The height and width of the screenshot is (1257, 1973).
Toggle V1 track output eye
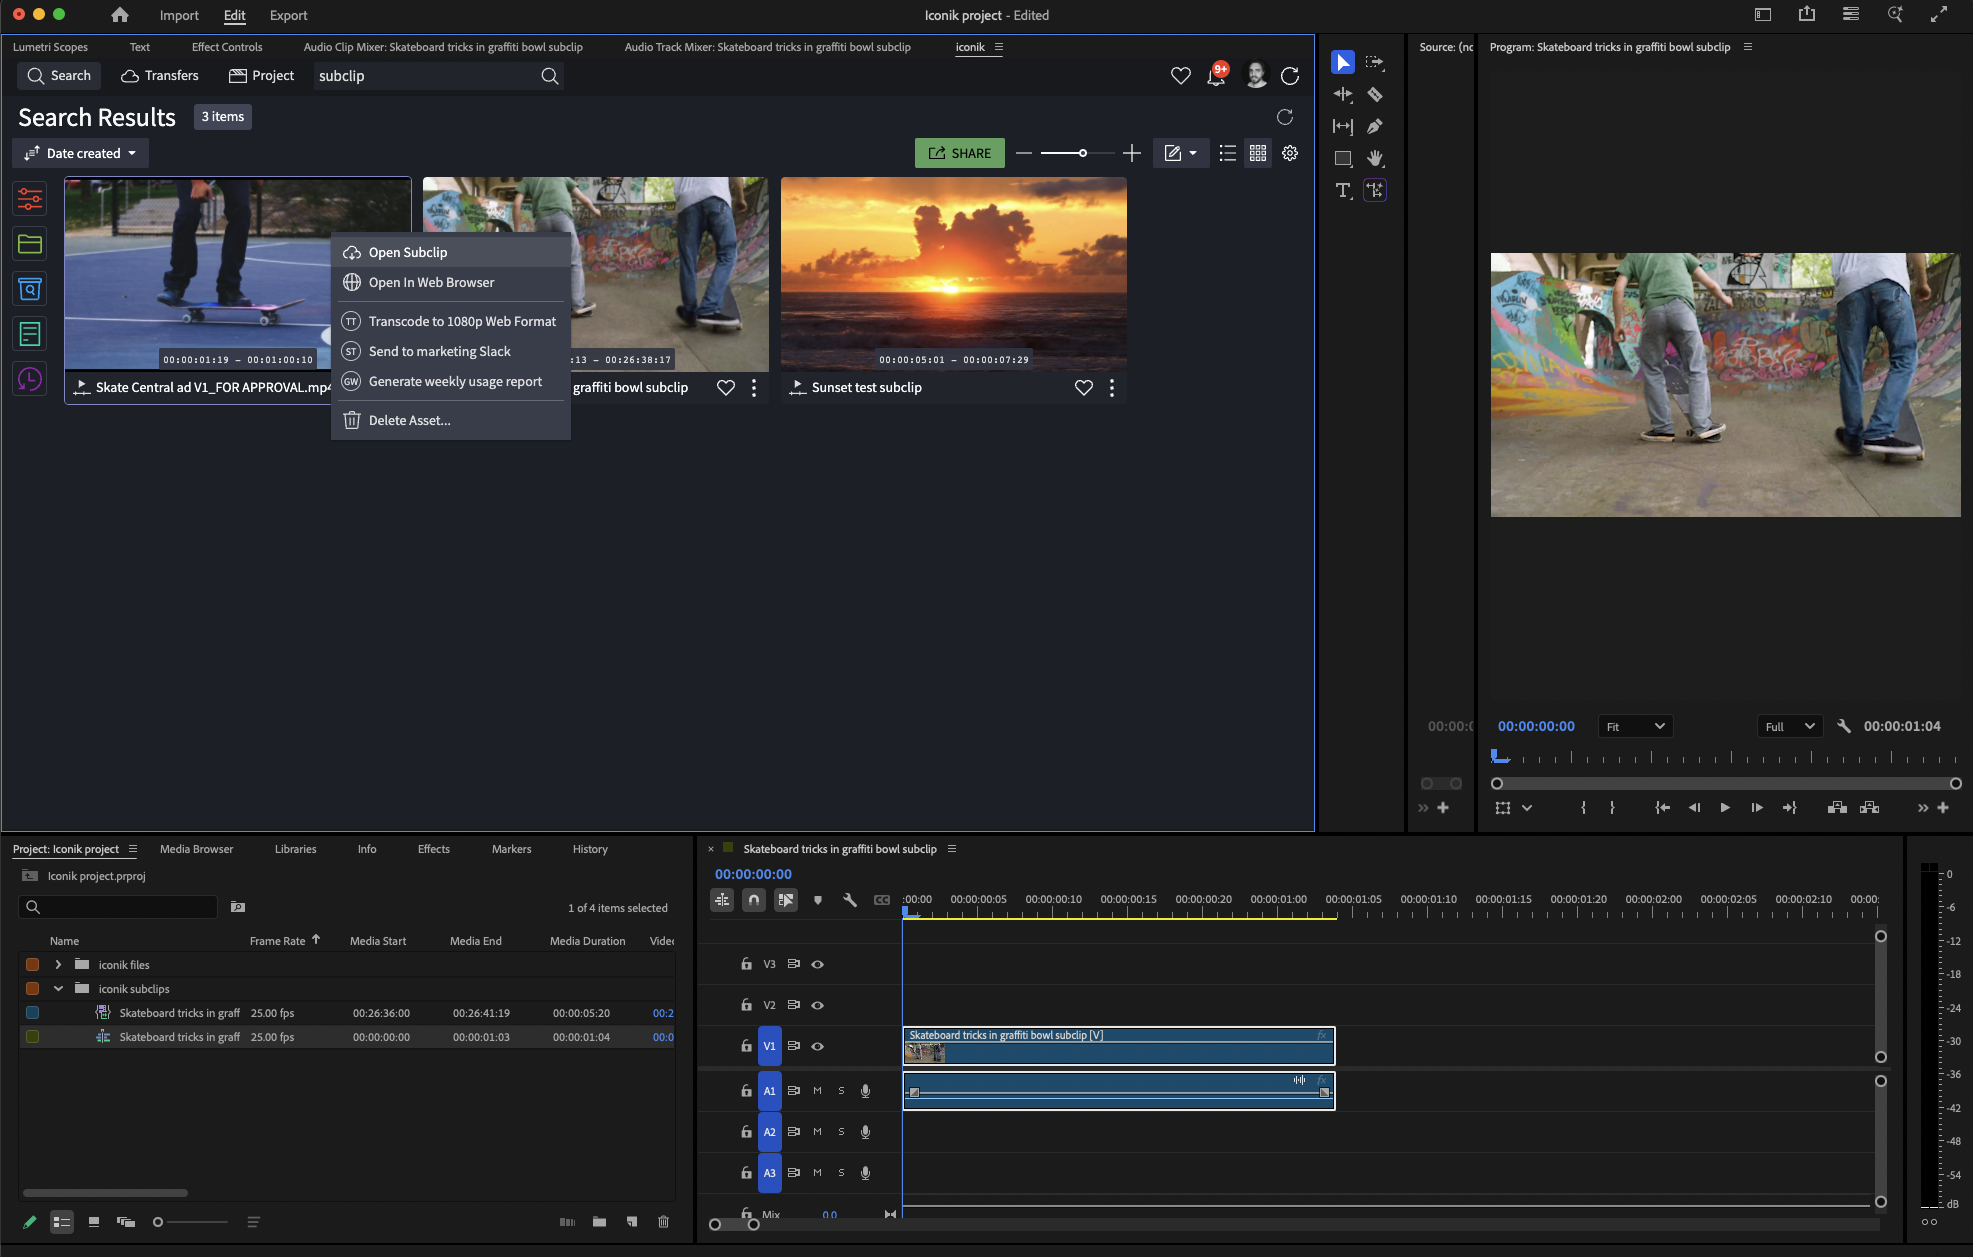[817, 1046]
